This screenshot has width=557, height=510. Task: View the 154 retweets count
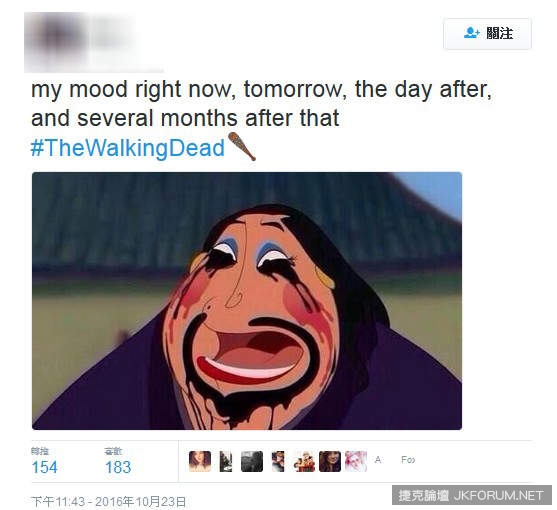coord(44,467)
